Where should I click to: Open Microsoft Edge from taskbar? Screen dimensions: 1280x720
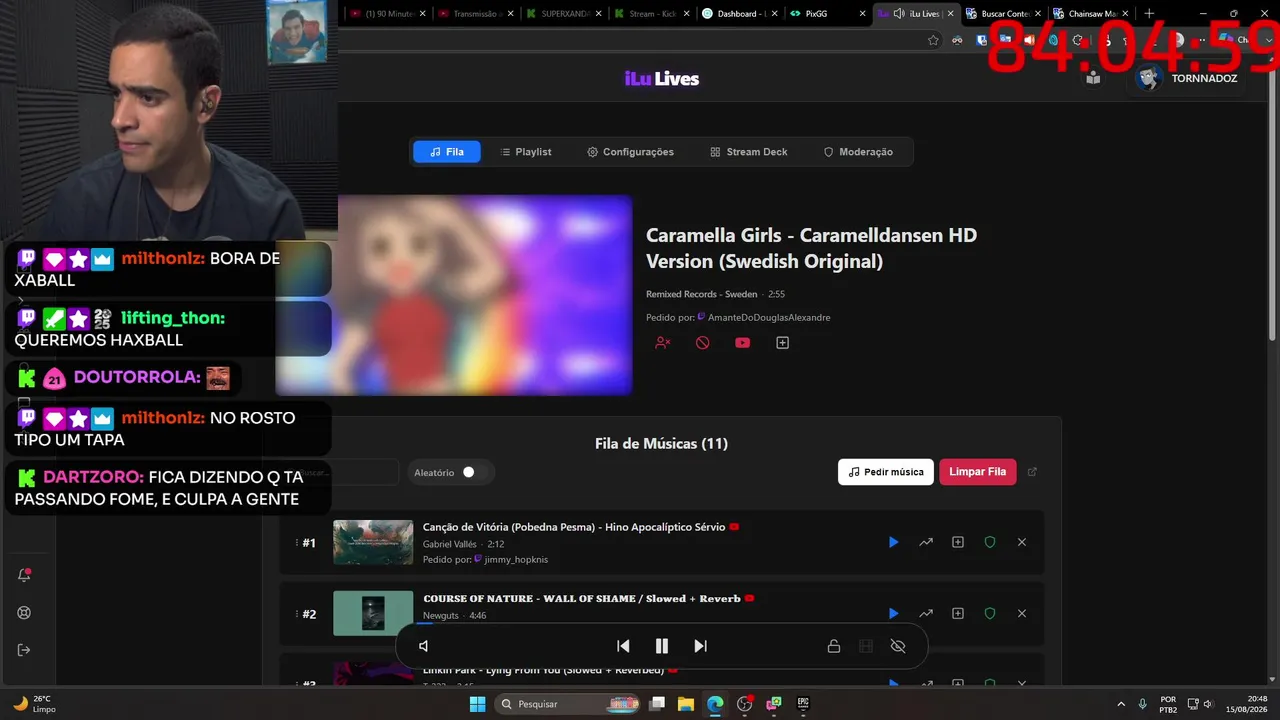pos(715,704)
